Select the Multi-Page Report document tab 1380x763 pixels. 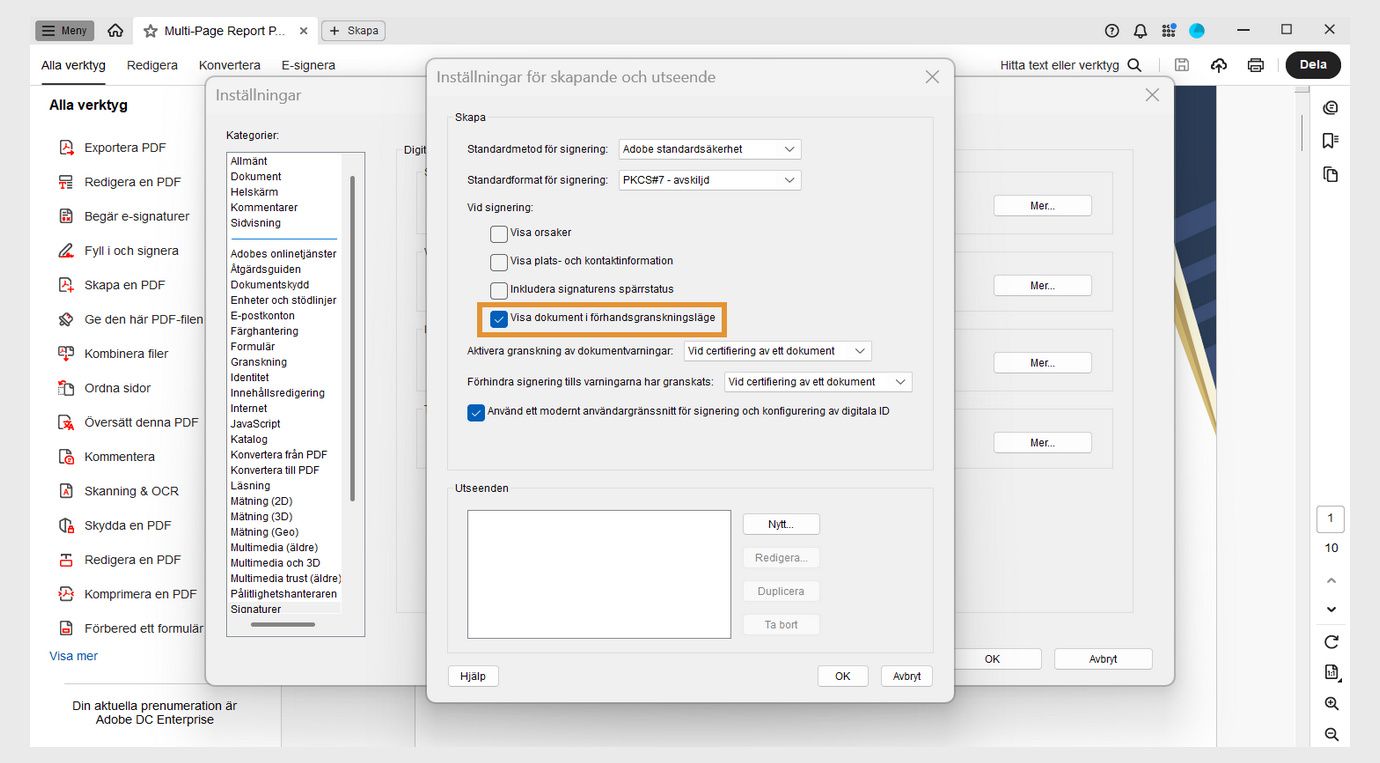[x=224, y=31]
